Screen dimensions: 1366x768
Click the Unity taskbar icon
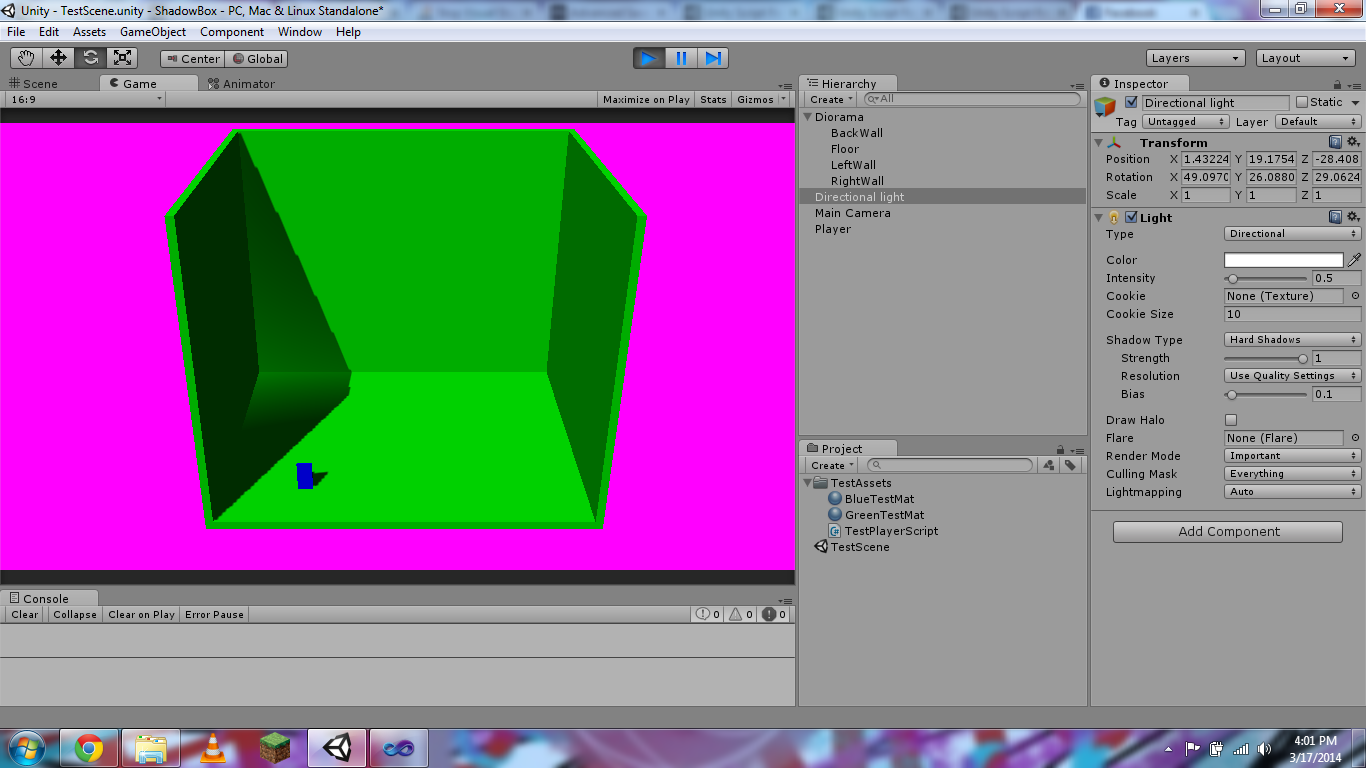point(337,748)
